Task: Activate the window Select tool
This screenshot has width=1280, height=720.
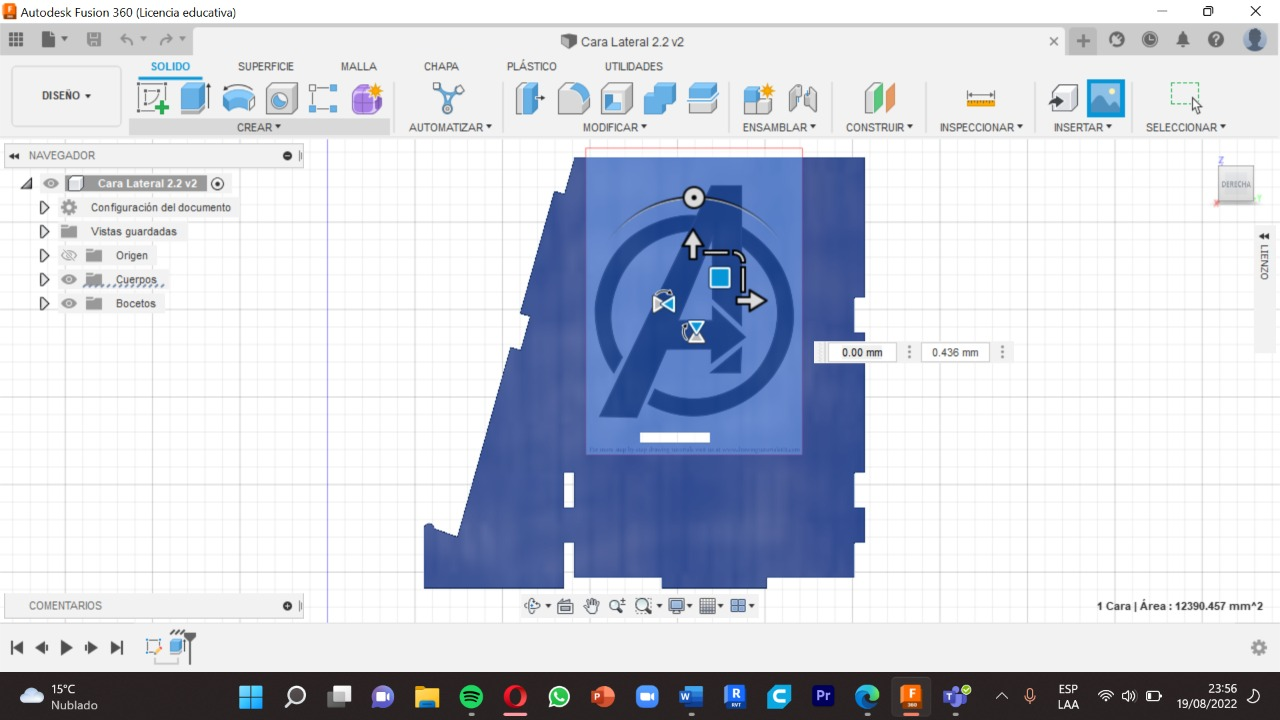Action: (x=1186, y=98)
